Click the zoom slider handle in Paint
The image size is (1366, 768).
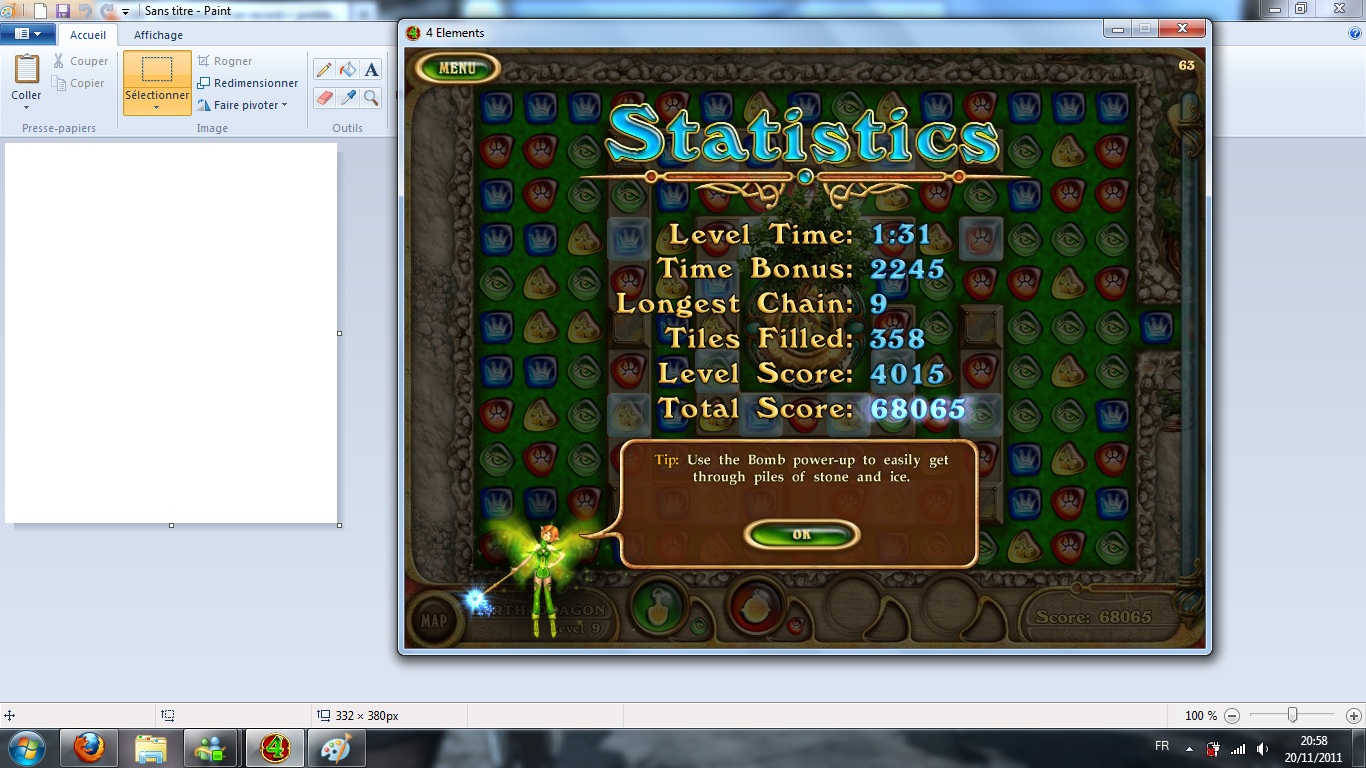[1292, 715]
